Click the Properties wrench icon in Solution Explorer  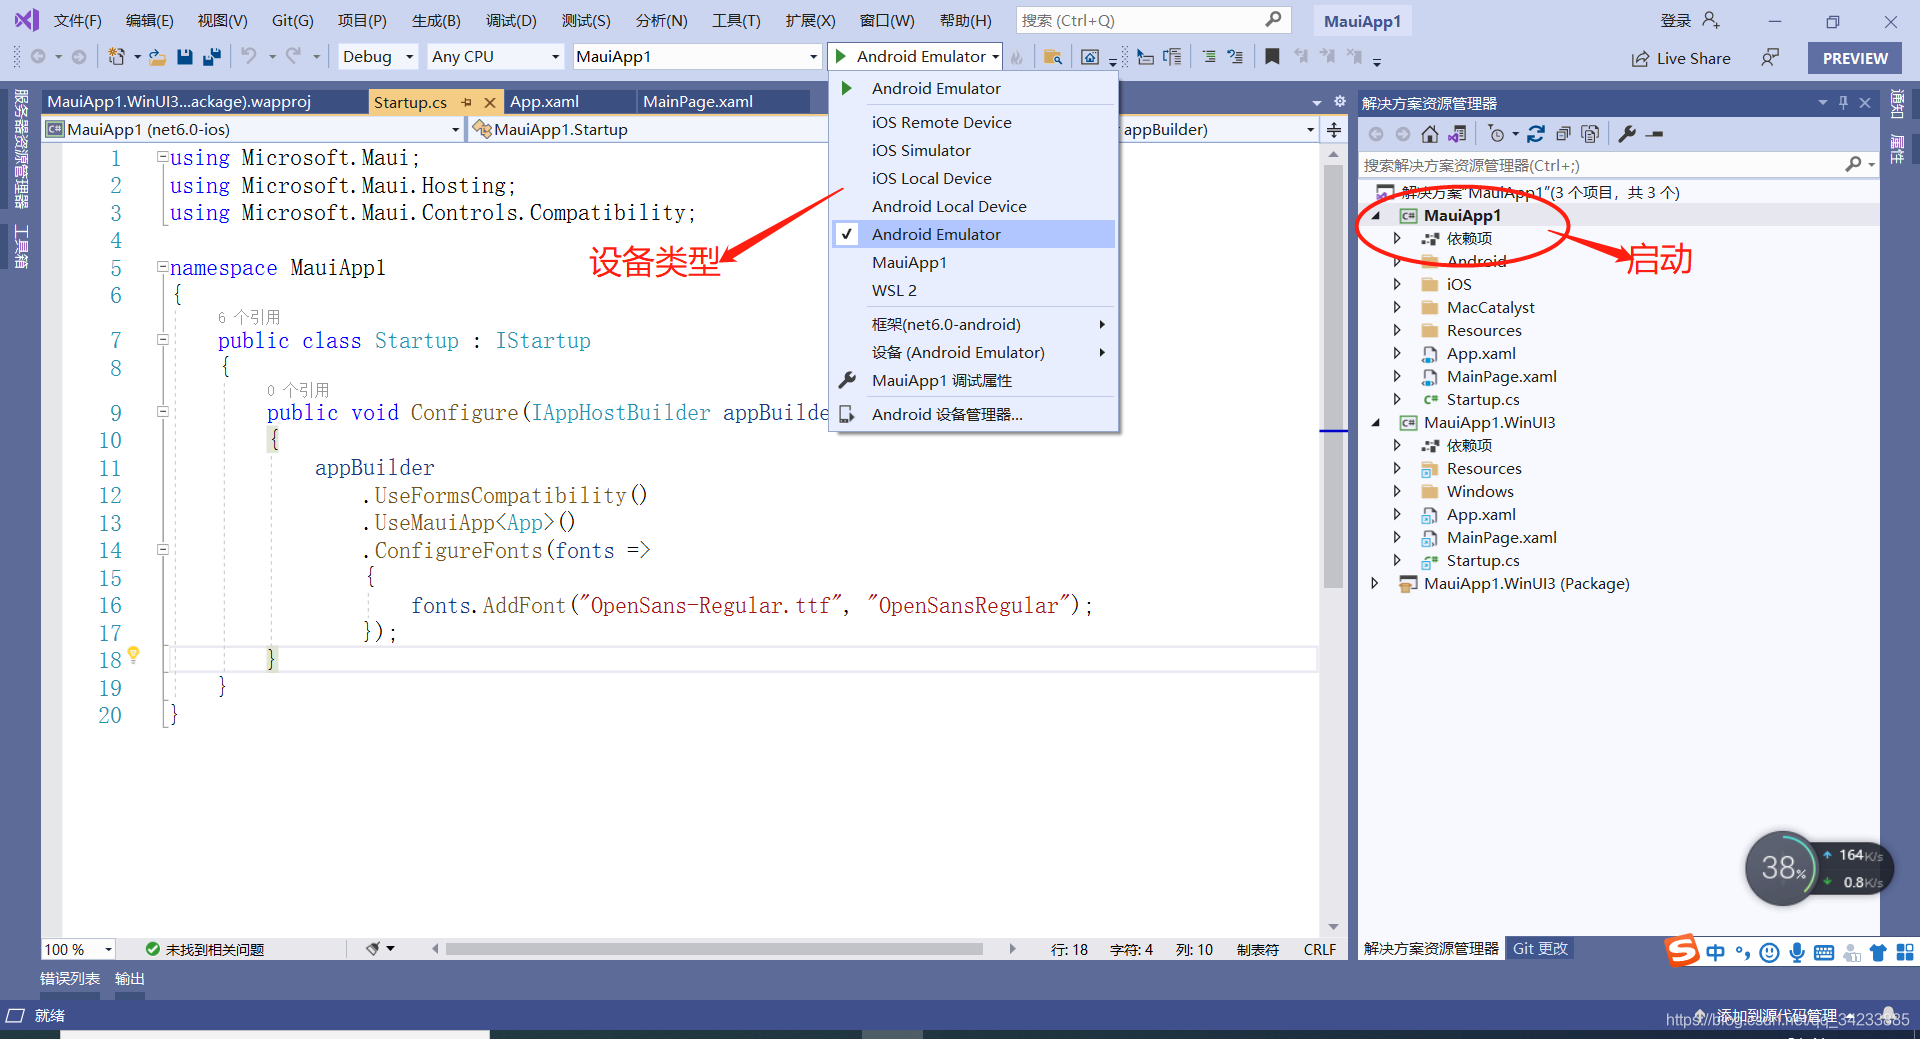(1627, 134)
